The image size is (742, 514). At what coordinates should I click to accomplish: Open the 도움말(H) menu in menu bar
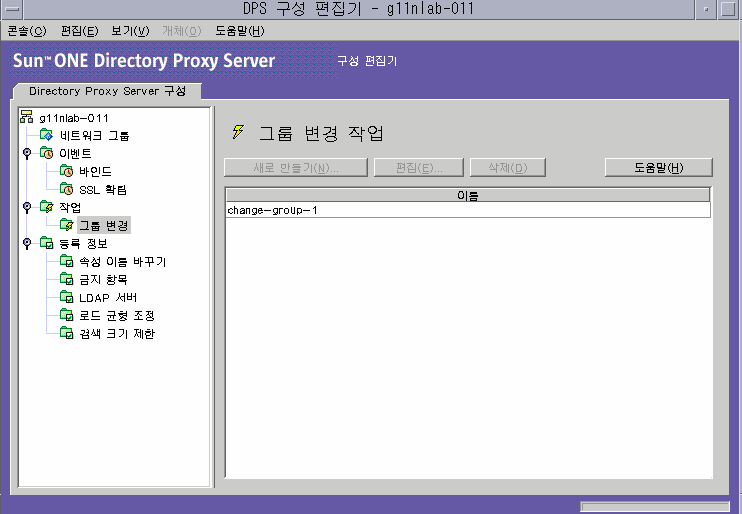pos(240,31)
